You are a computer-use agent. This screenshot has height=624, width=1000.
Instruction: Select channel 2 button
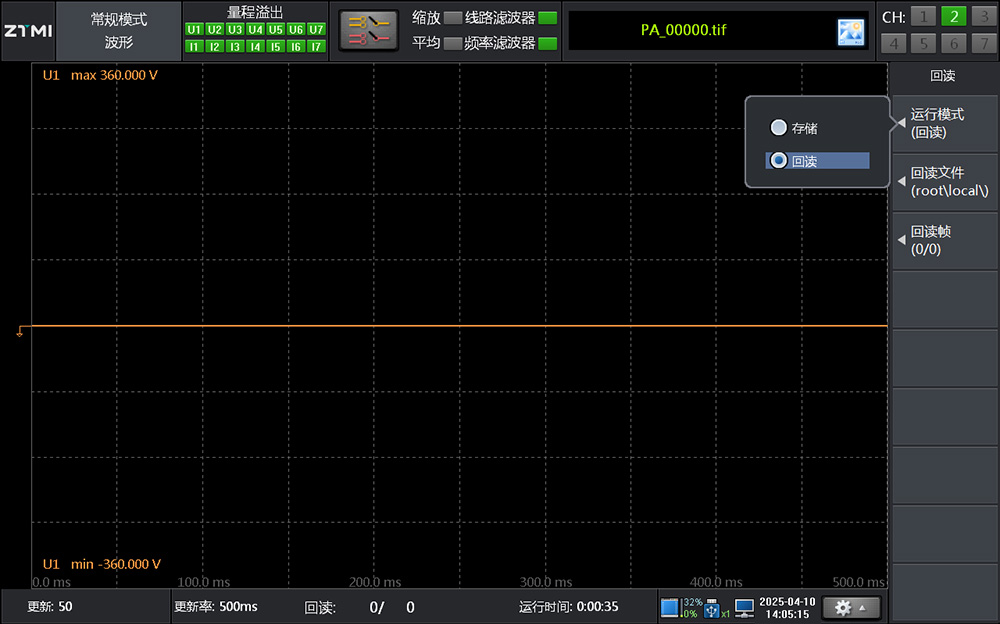pos(953,16)
